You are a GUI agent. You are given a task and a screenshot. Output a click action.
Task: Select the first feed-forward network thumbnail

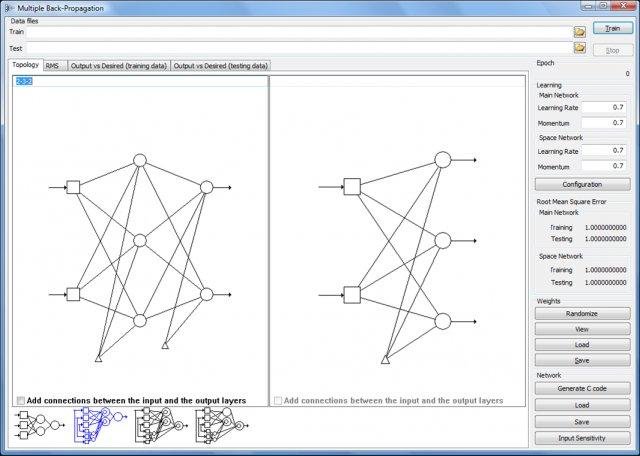click(40, 425)
